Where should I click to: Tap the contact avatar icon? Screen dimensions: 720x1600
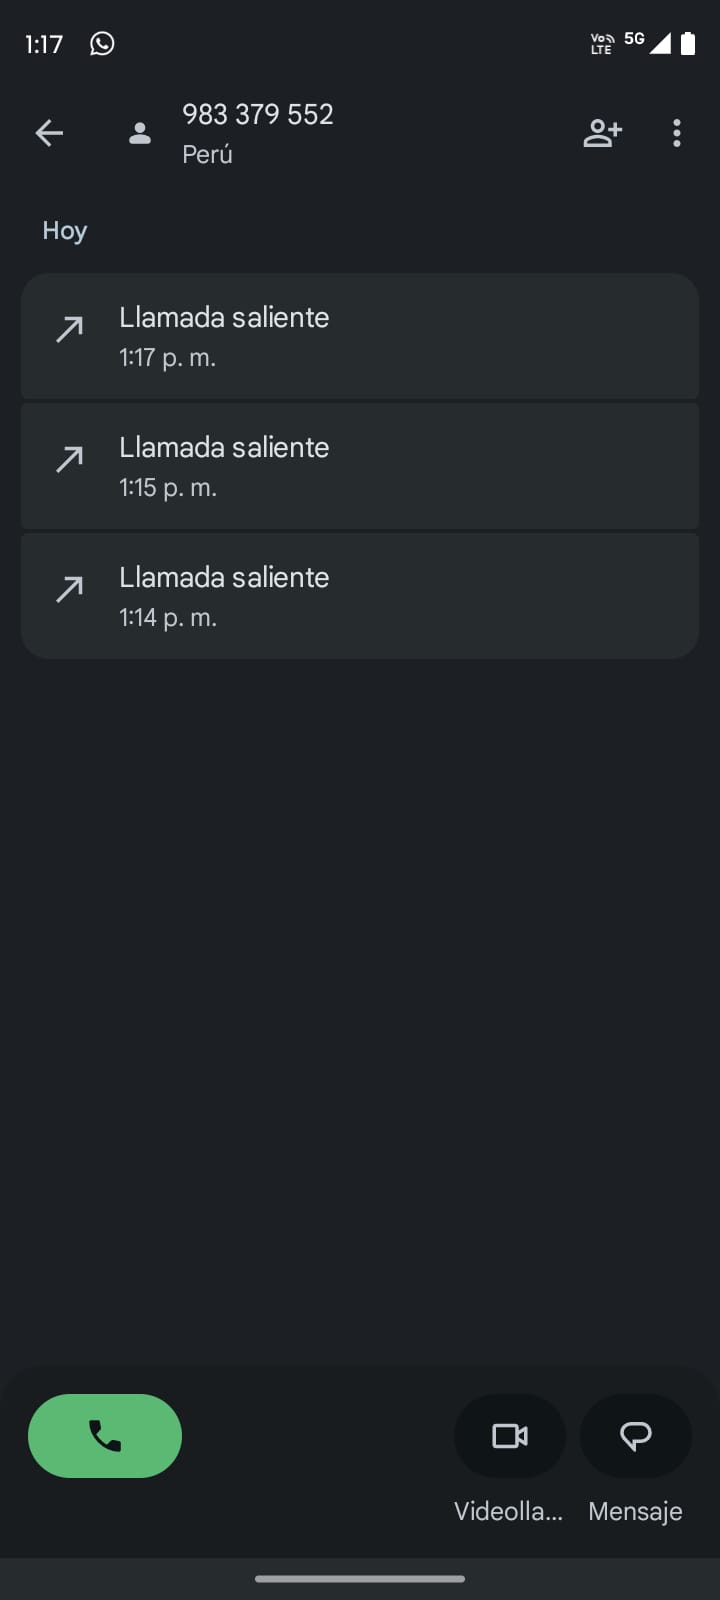pyautogui.click(x=140, y=133)
